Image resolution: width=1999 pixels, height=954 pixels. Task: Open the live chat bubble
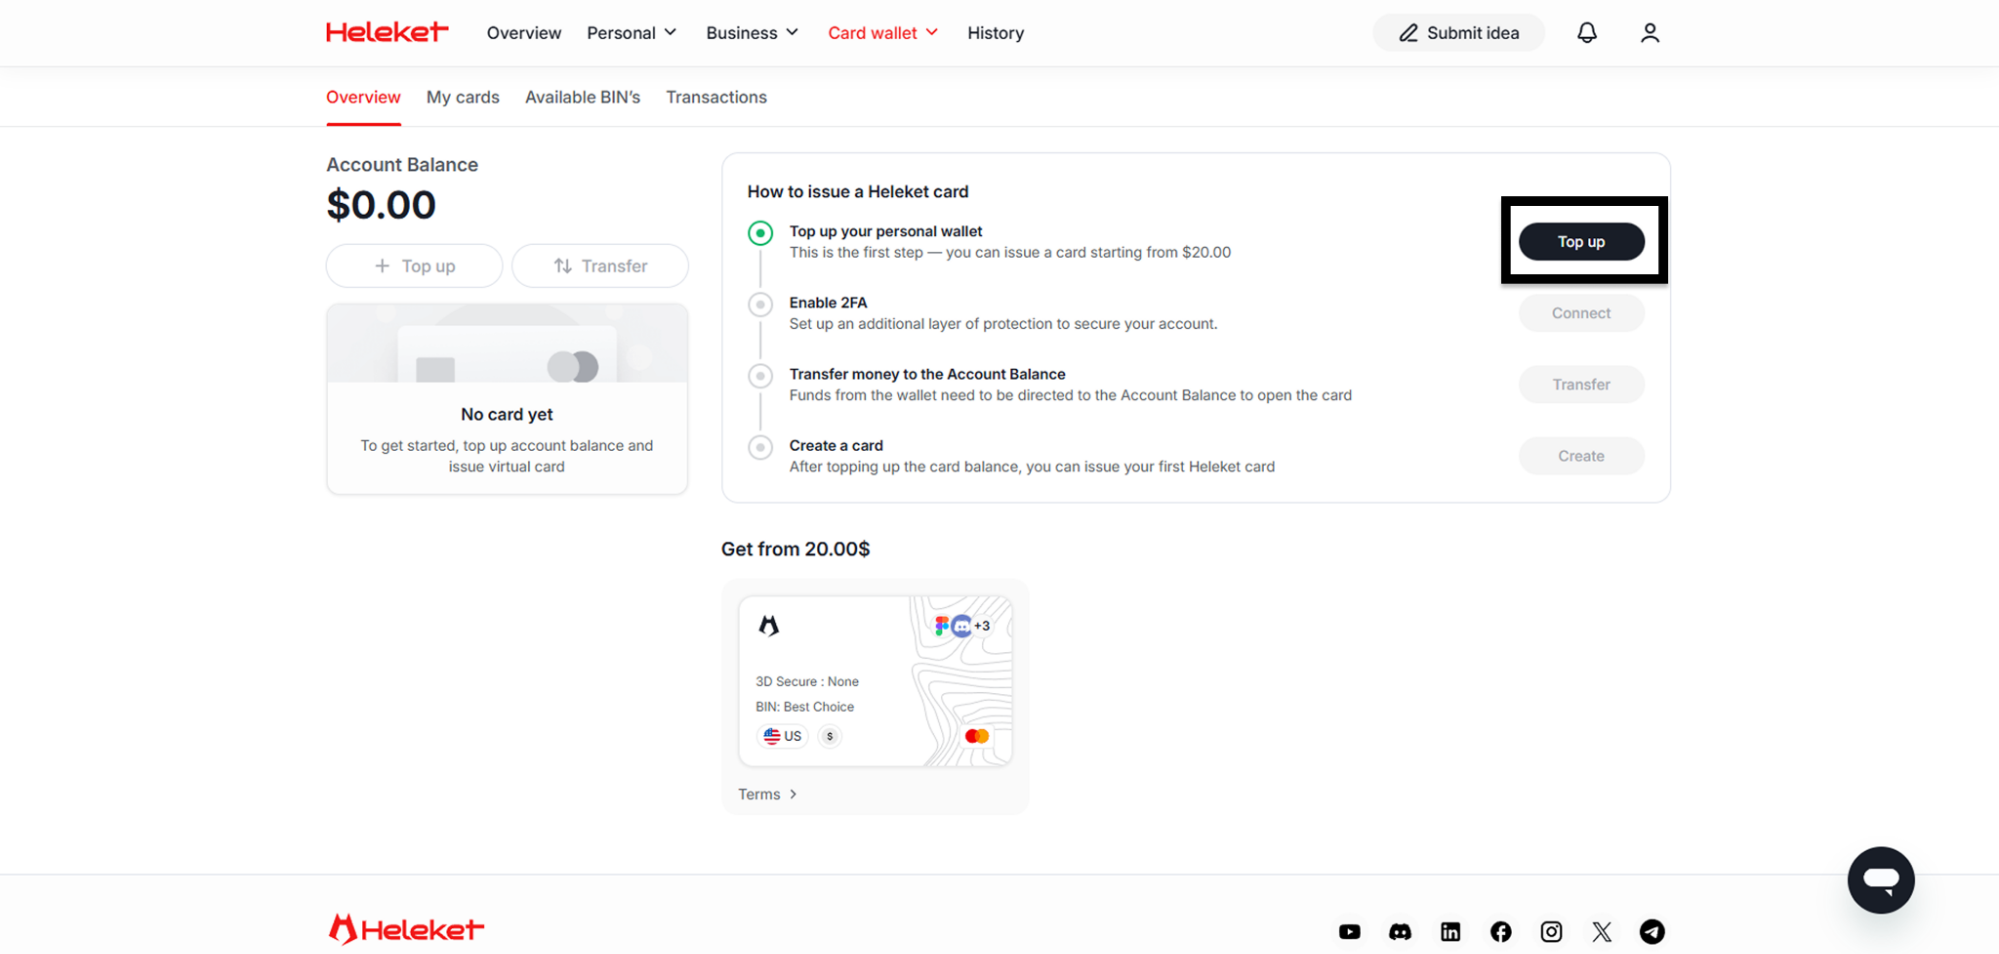coord(1880,880)
